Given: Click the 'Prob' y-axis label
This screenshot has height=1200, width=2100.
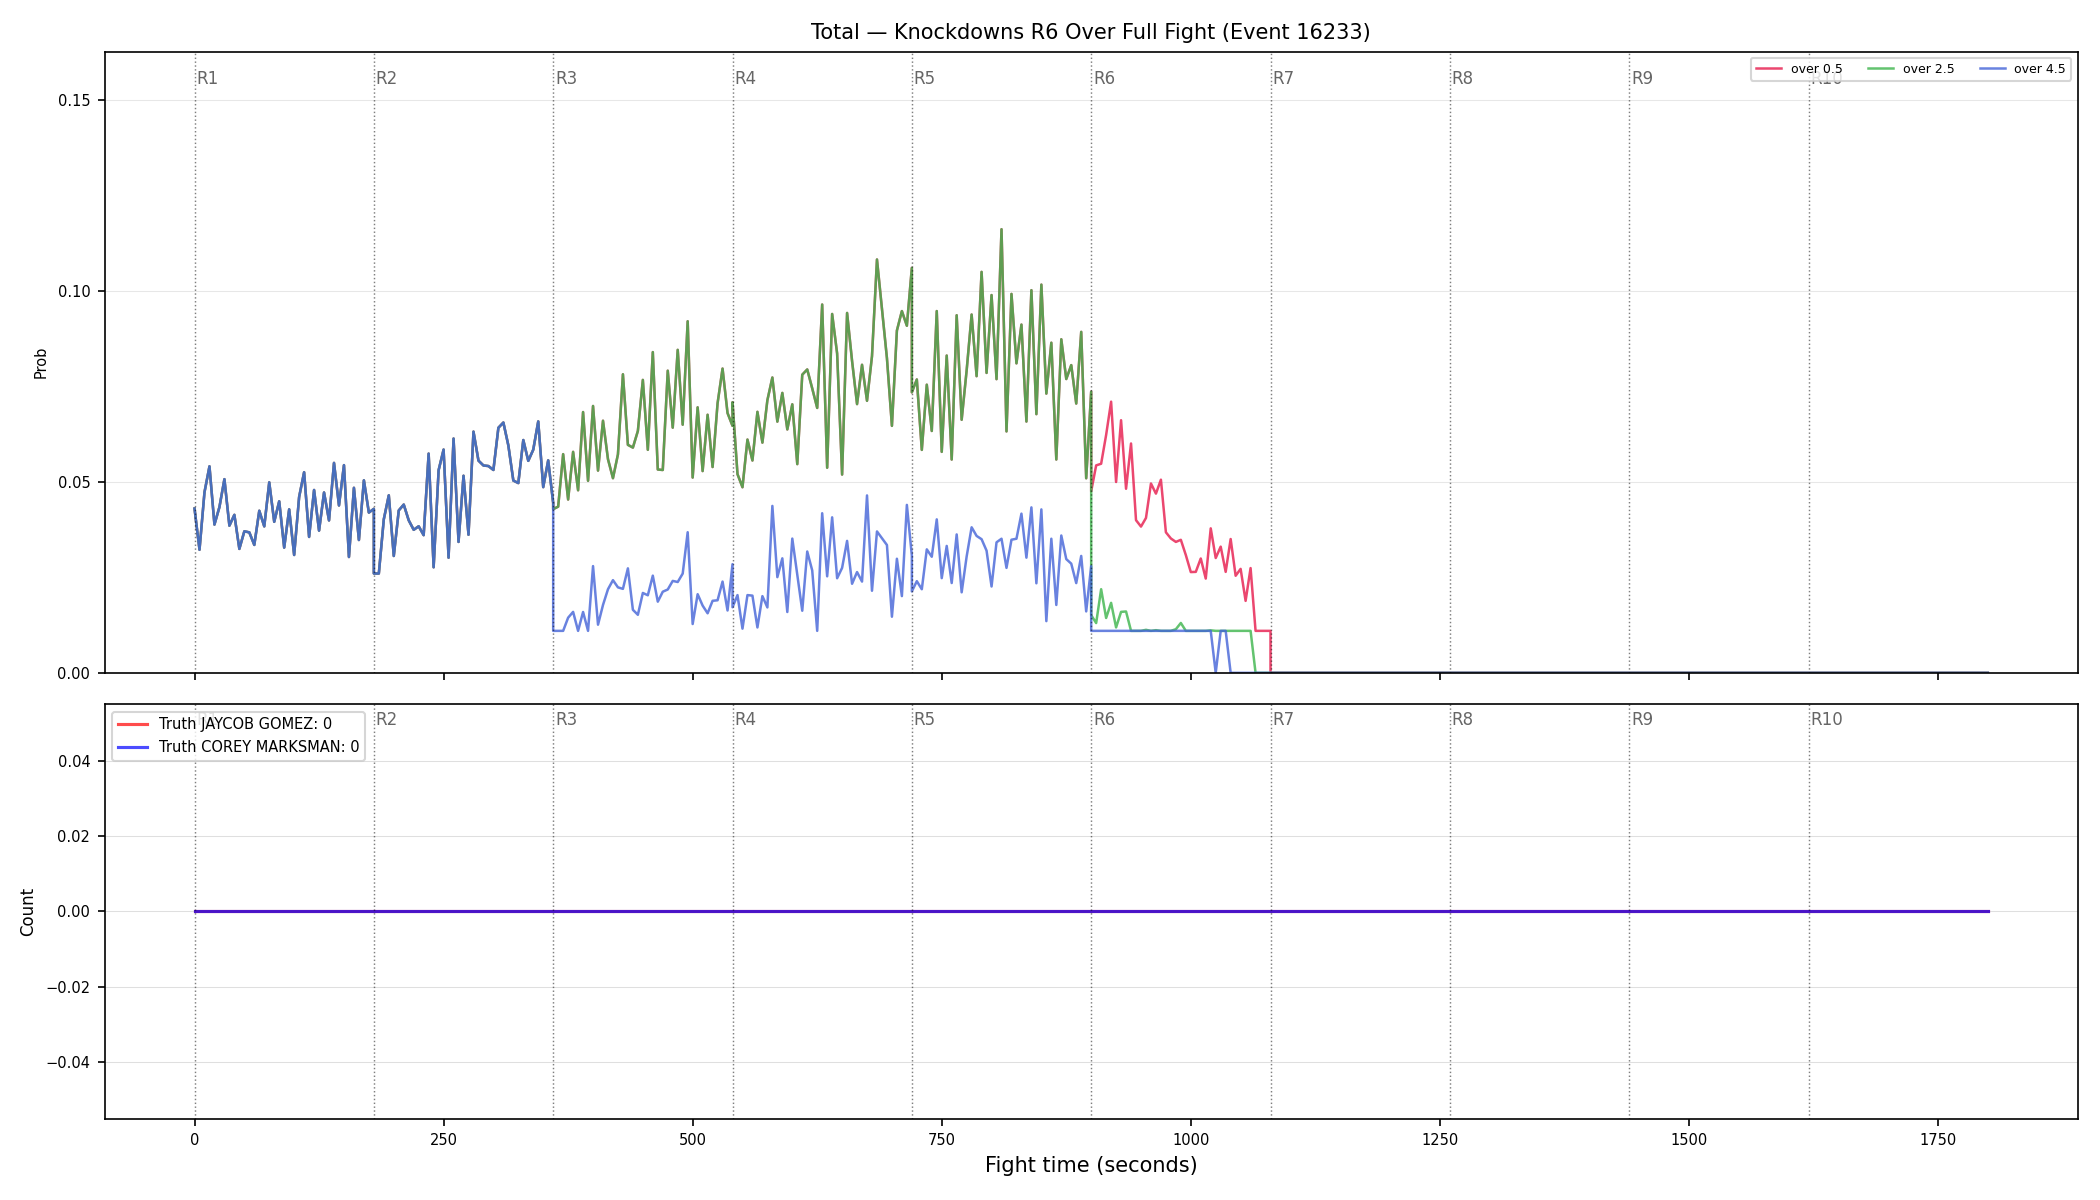Looking at the screenshot, I should point(40,363).
